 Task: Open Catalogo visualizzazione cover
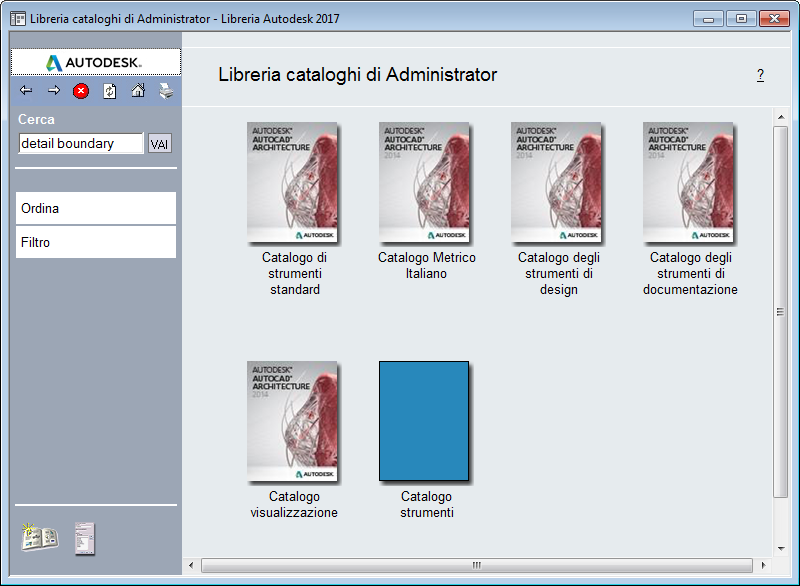tap(292, 421)
